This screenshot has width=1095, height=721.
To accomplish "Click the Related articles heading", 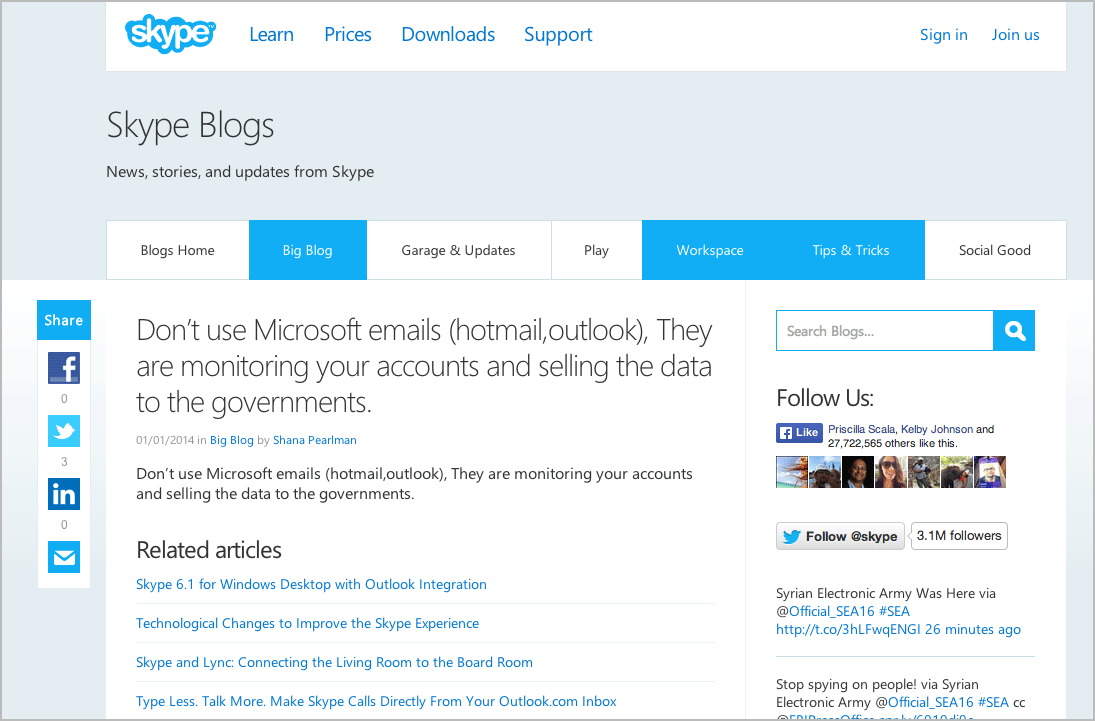I will click(209, 550).
